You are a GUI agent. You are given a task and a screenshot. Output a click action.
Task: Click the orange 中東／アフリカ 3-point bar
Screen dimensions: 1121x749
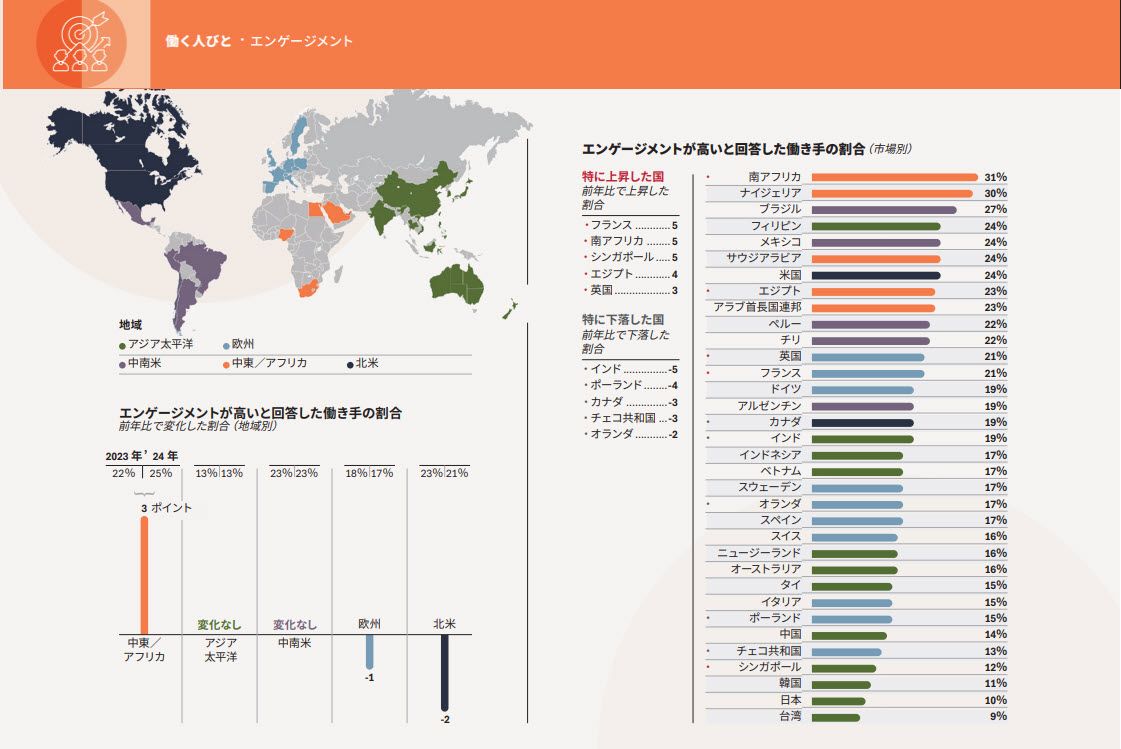pyautogui.click(x=144, y=575)
